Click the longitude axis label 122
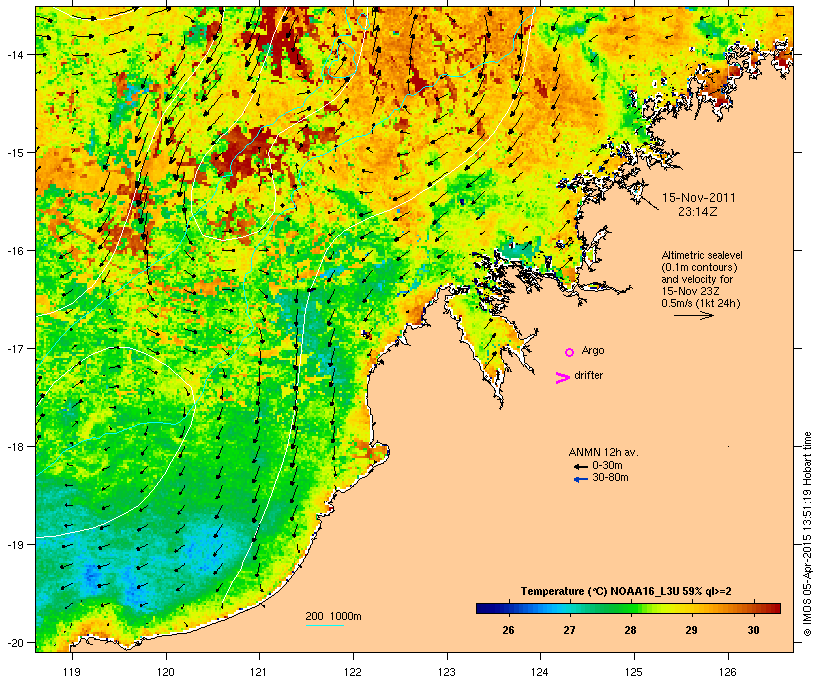Screen dimensions: 820x680 (353, 672)
